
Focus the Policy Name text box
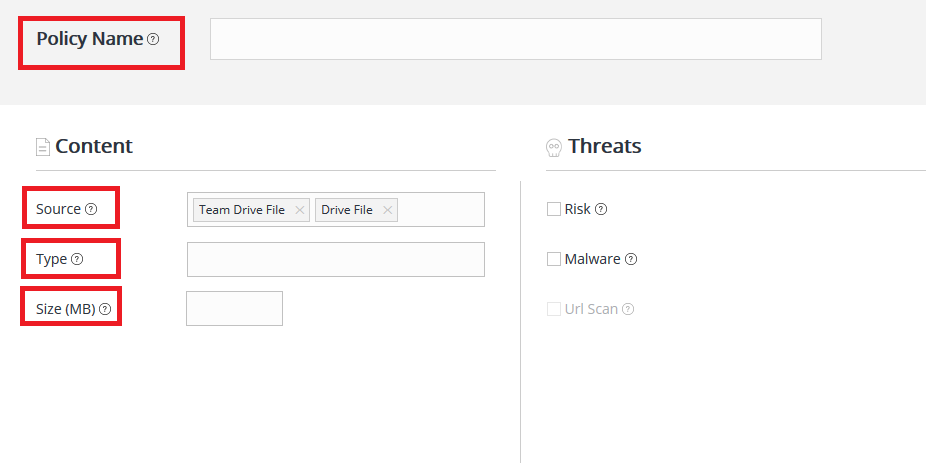(515, 39)
